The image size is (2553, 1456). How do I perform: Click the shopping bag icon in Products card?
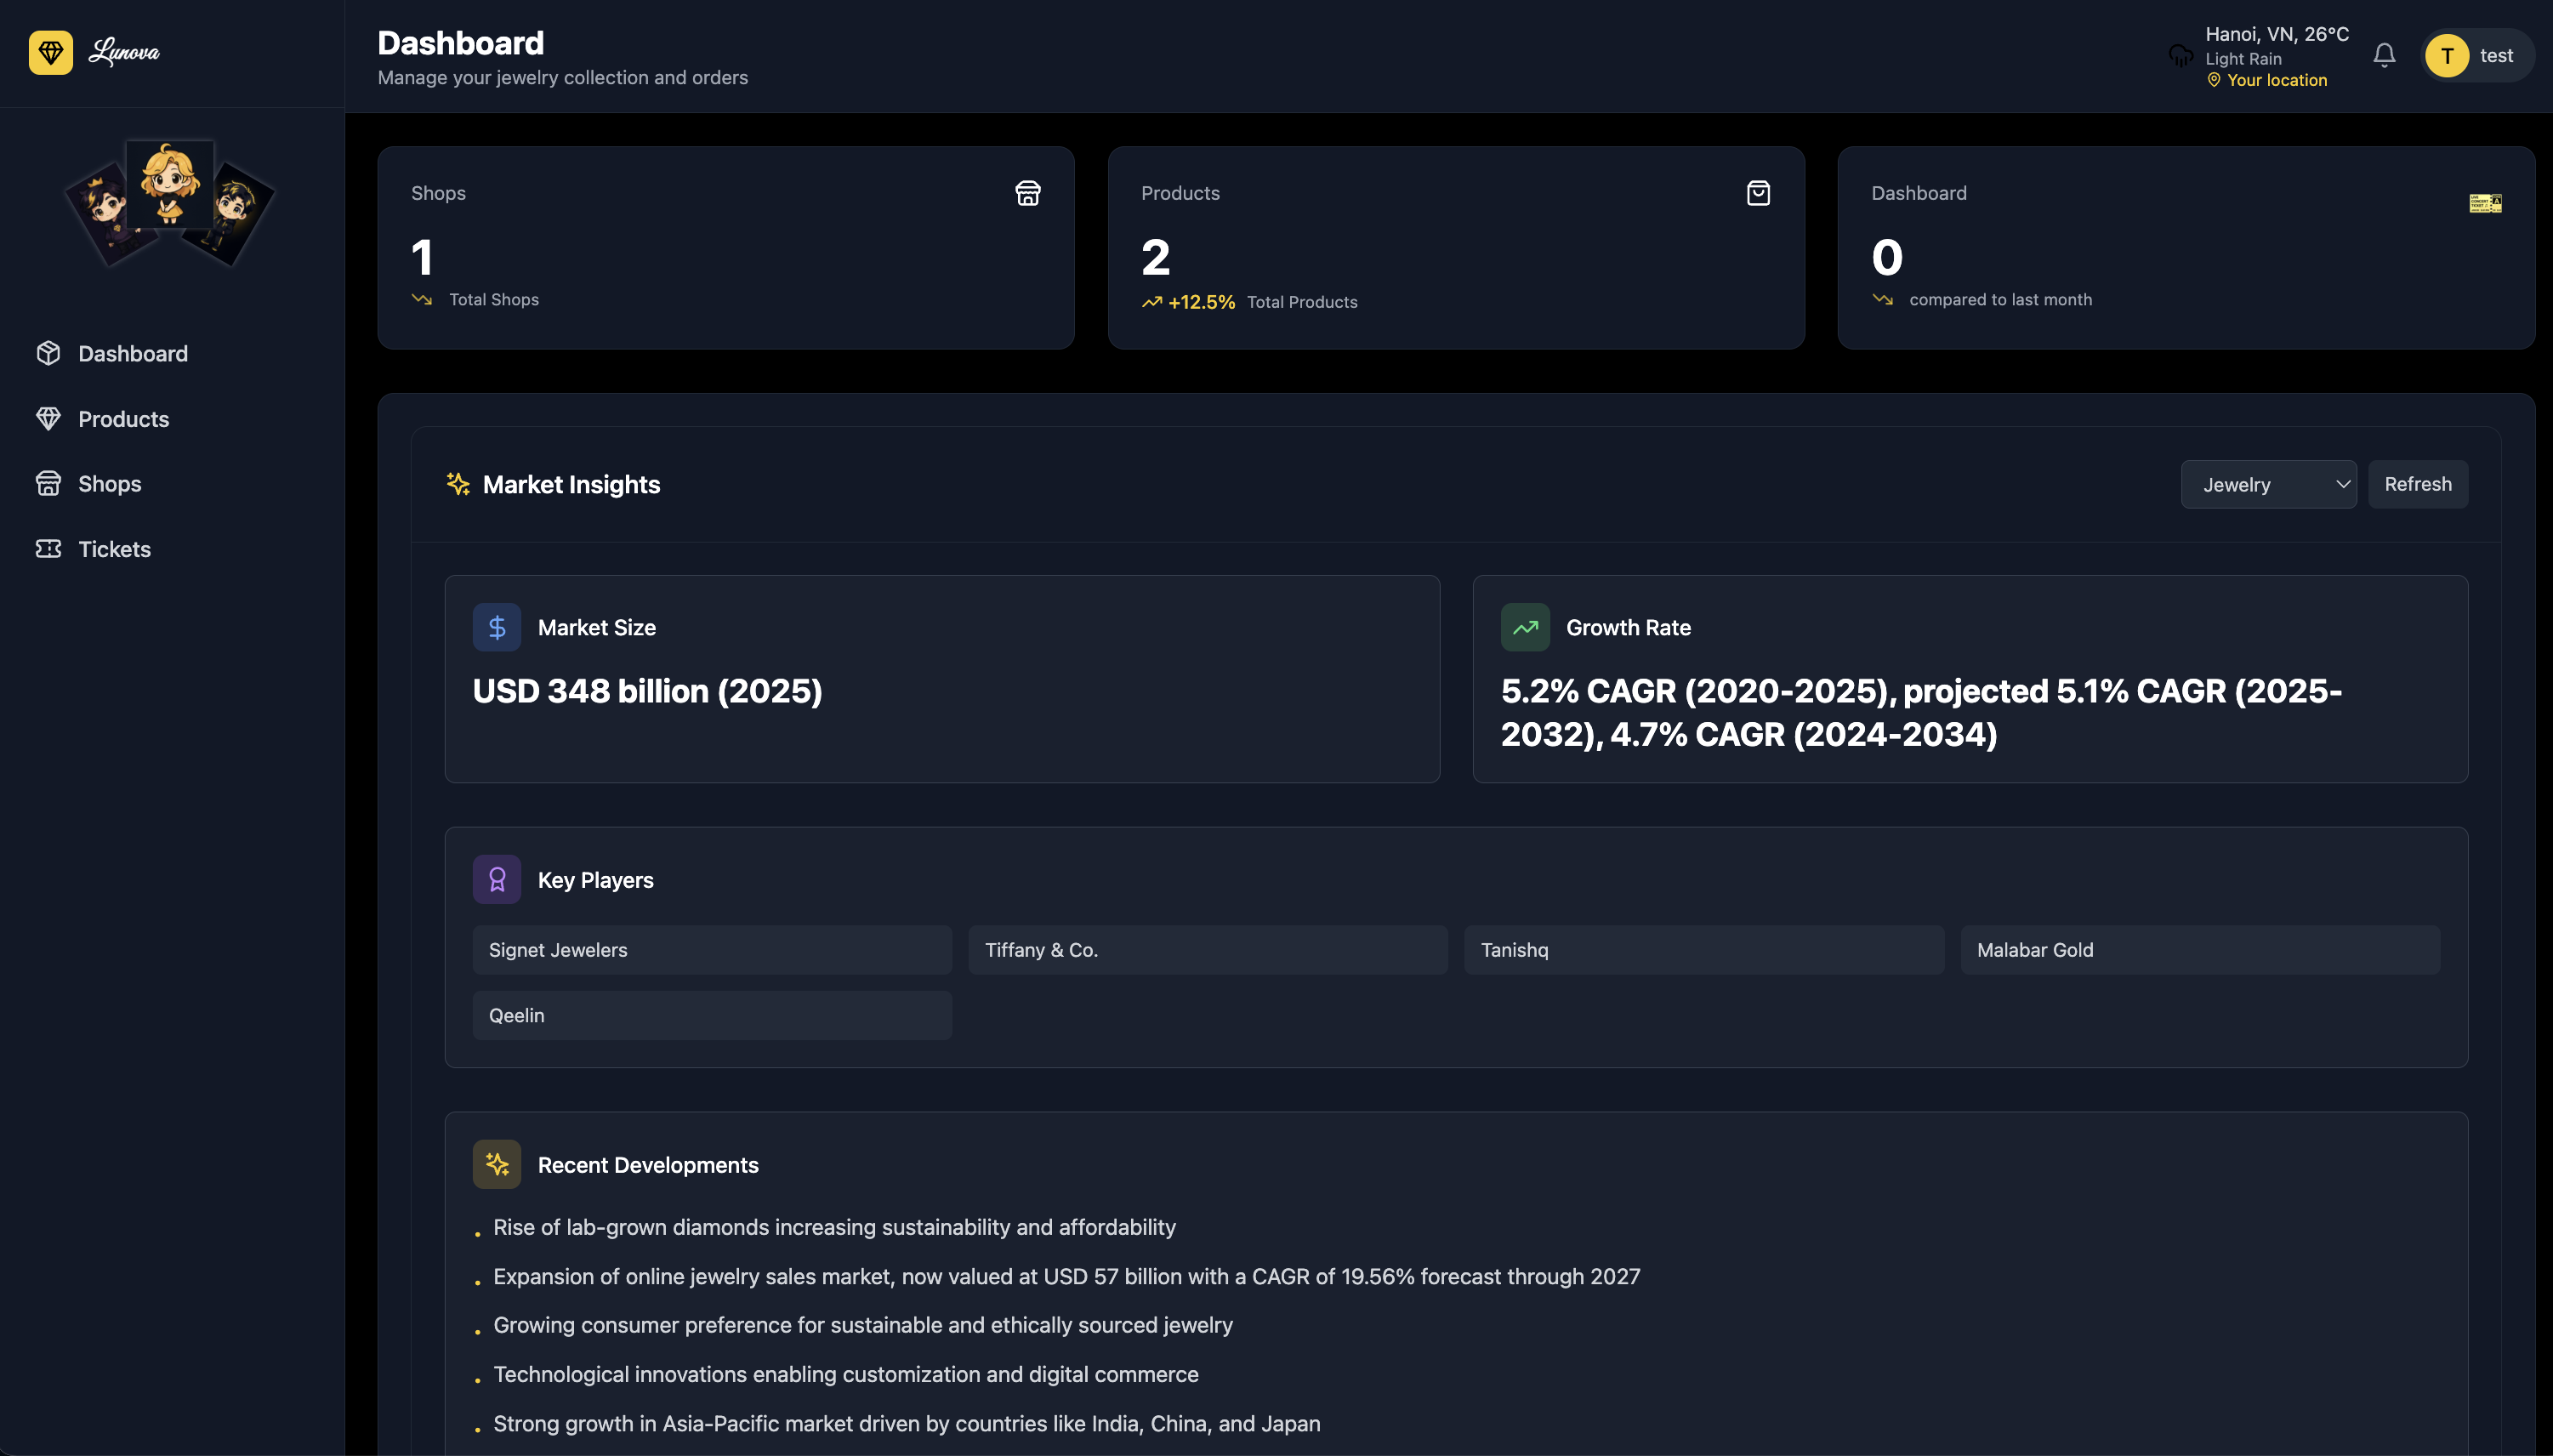pos(1758,193)
